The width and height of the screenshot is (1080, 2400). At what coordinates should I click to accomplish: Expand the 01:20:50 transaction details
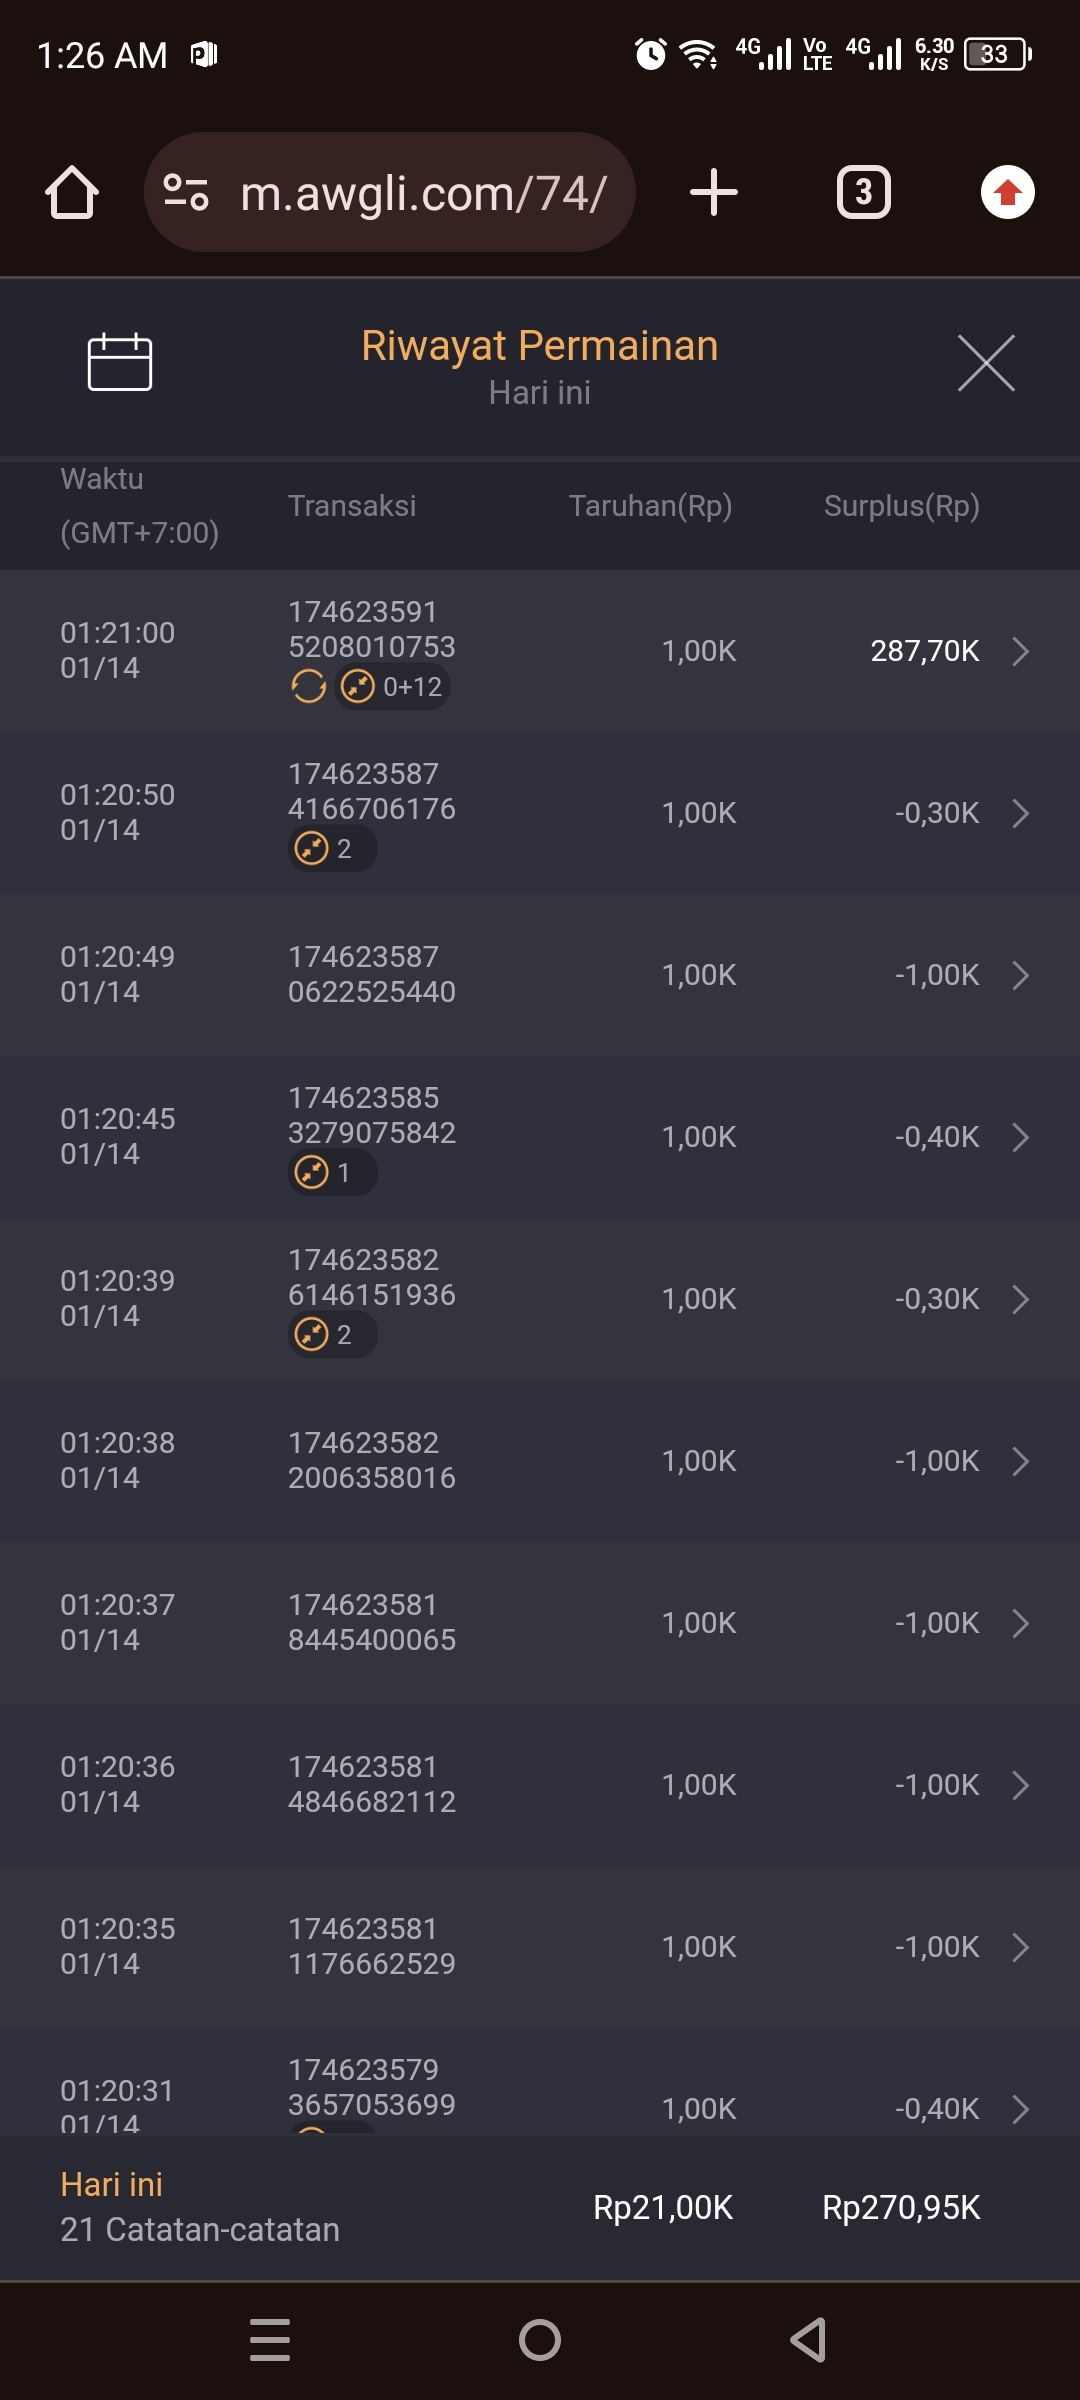point(1020,813)
